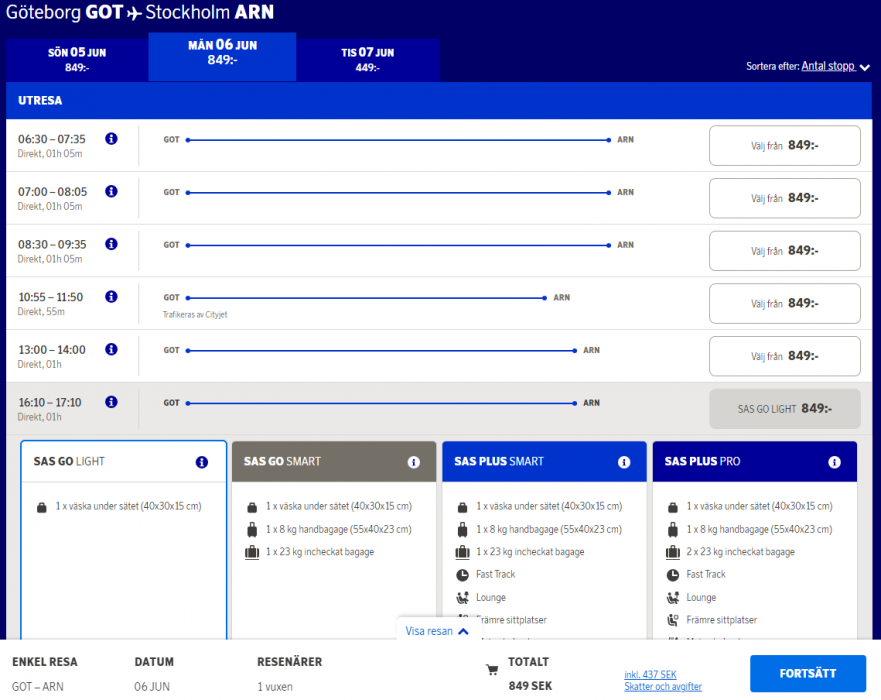This screenshot has width=881, height=700.
Task: Click the shopping cart icon beside Totalt
Action: coord(491,670)
